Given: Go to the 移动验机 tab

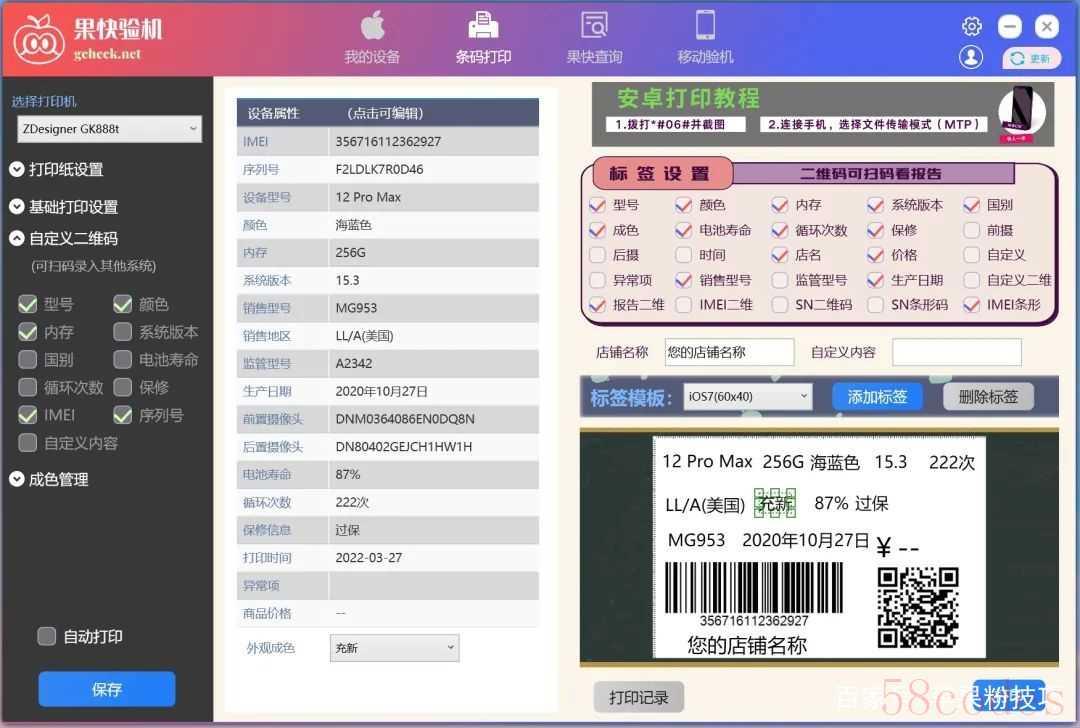Looking at the screenshot, I should pos(705,39).
